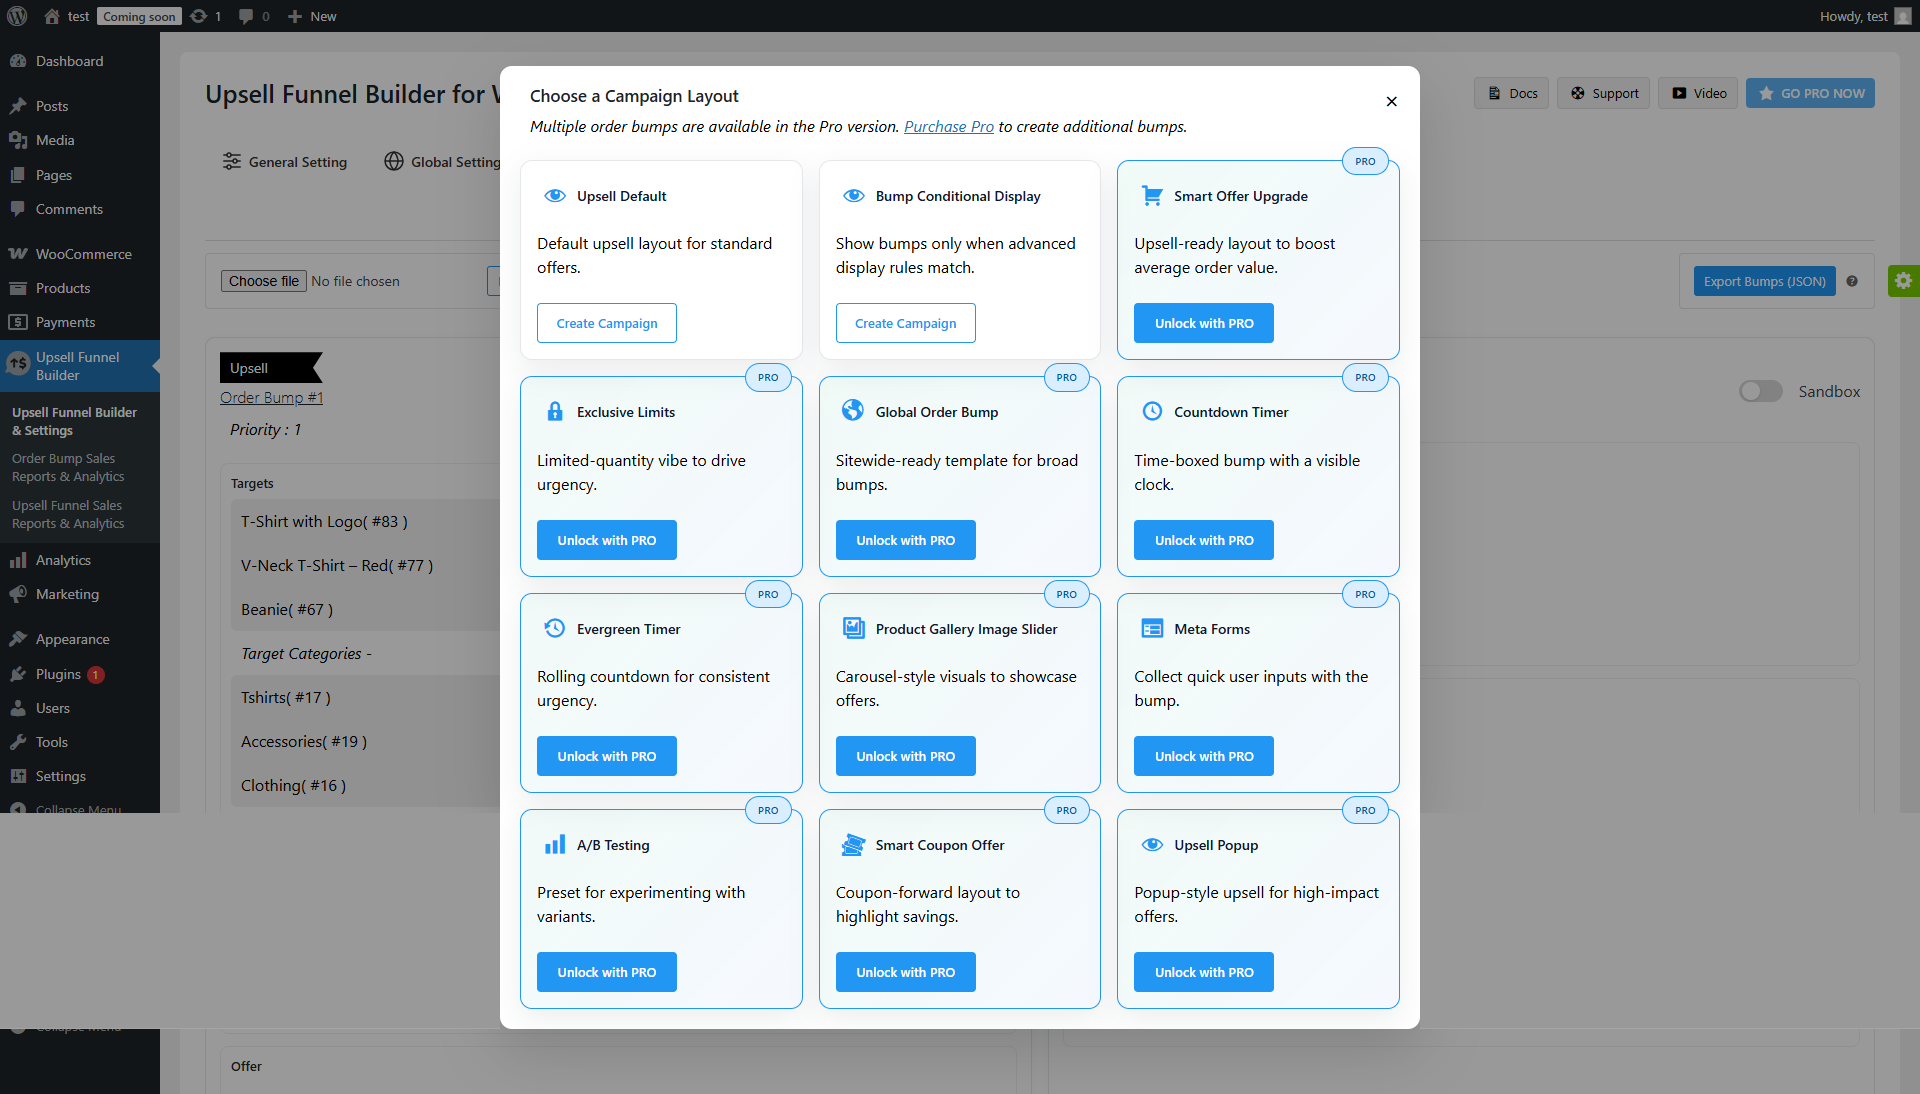Viewport: 1920px width, 1094px height.
Task: Click the Meta Forms form icon
Action: (x=1152, y=628)
